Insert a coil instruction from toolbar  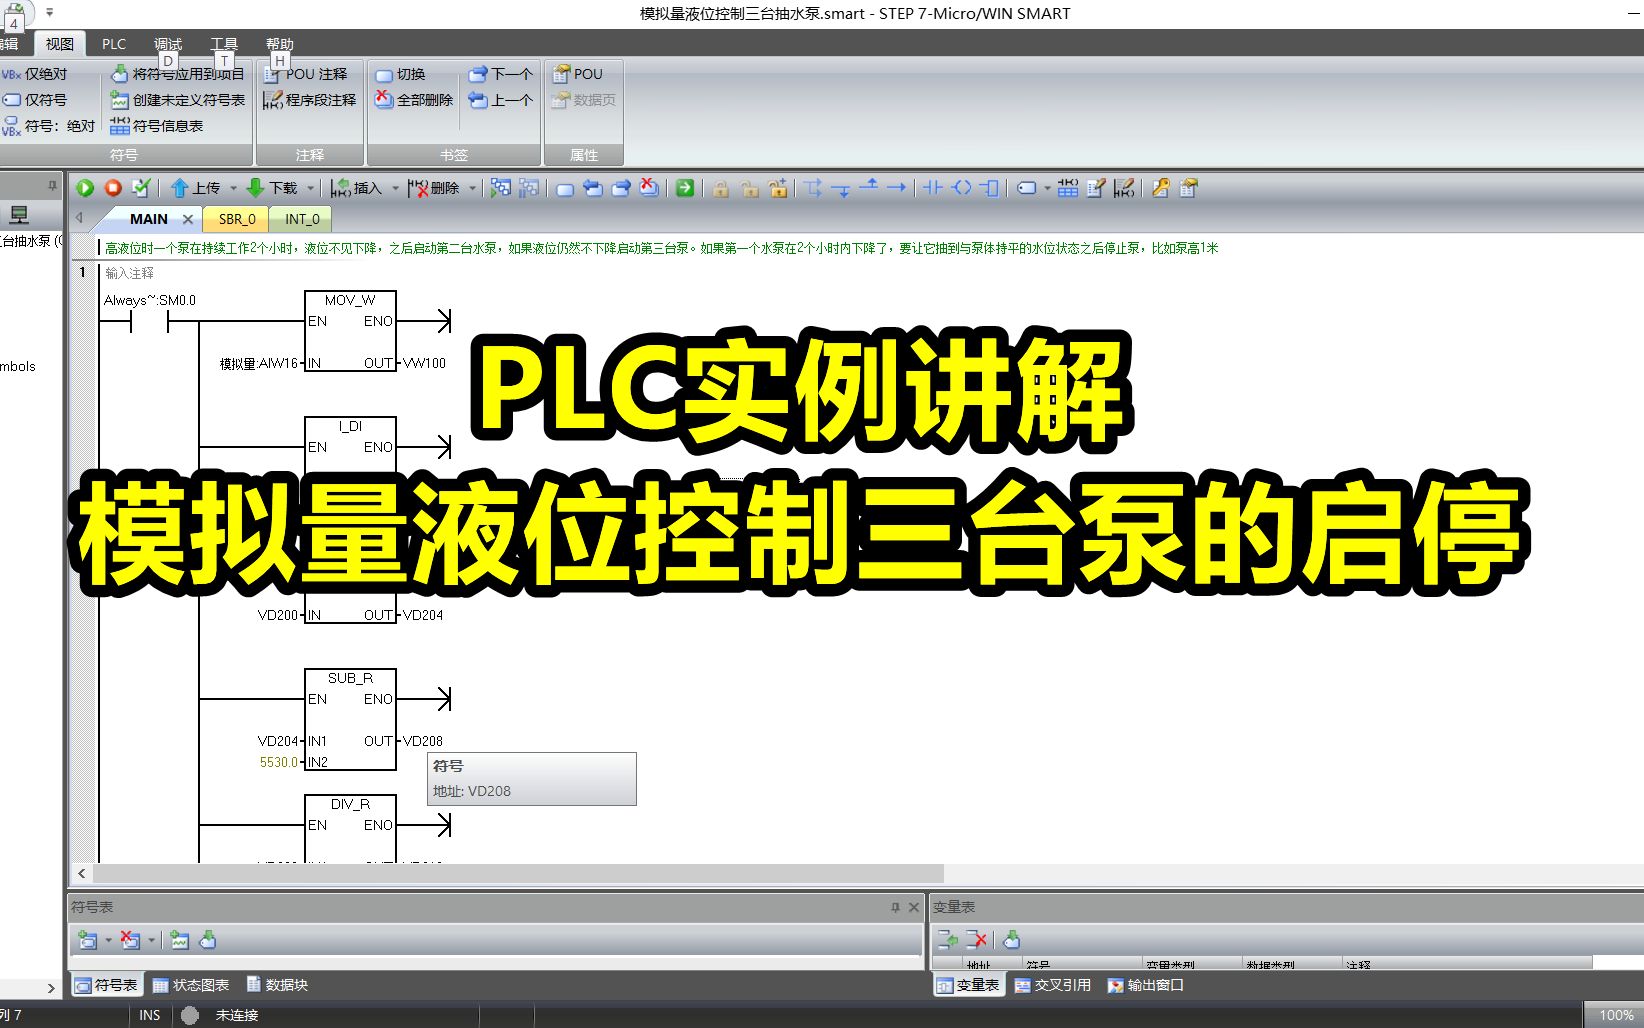(960, 188)
